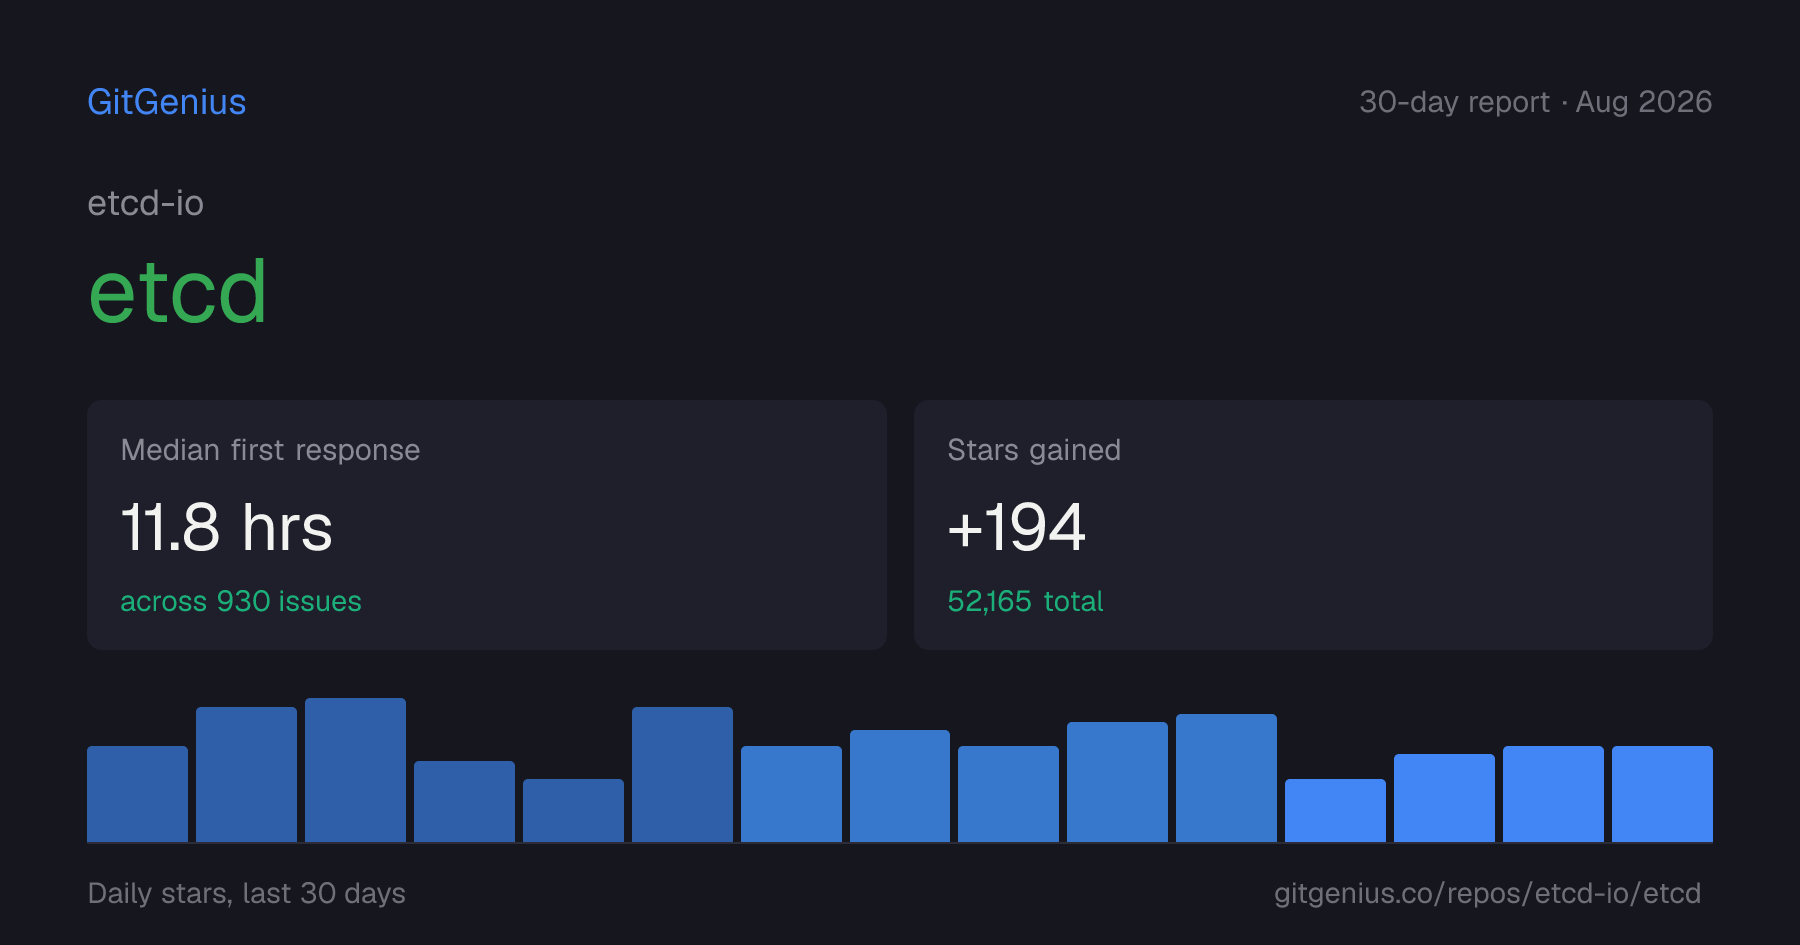
Task: Click the "52,165 total" subtext
Action: pyautogui.click(x=1025, y=601)
